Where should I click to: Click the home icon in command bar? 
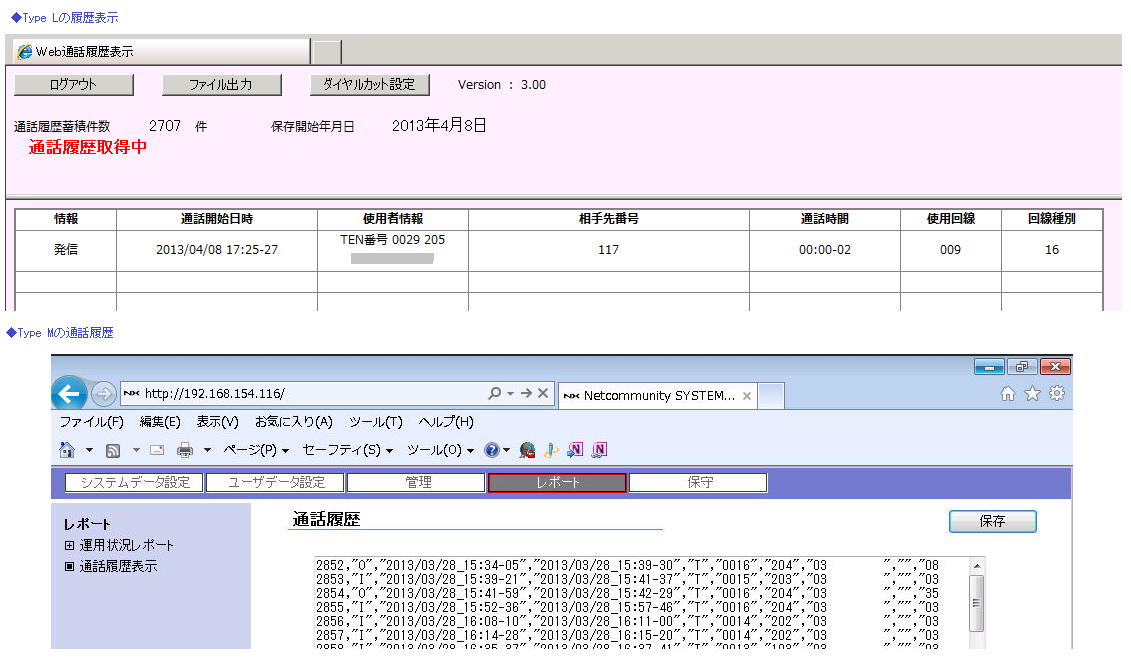click(67, 450)
